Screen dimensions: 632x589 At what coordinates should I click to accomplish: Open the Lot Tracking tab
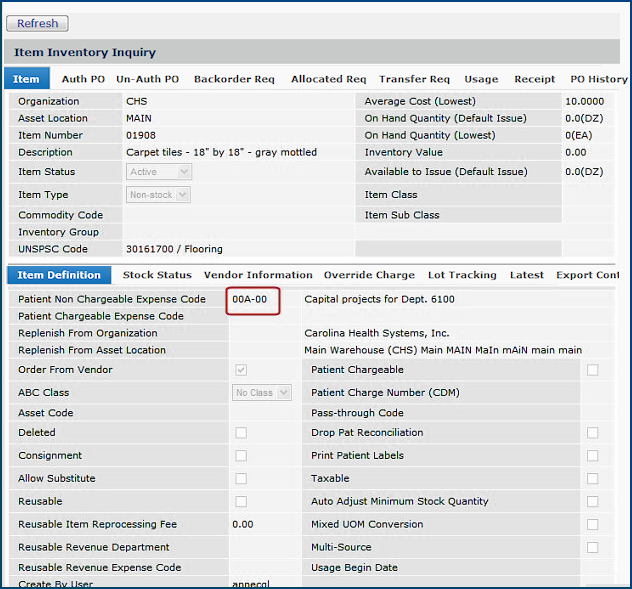[462, 275]
